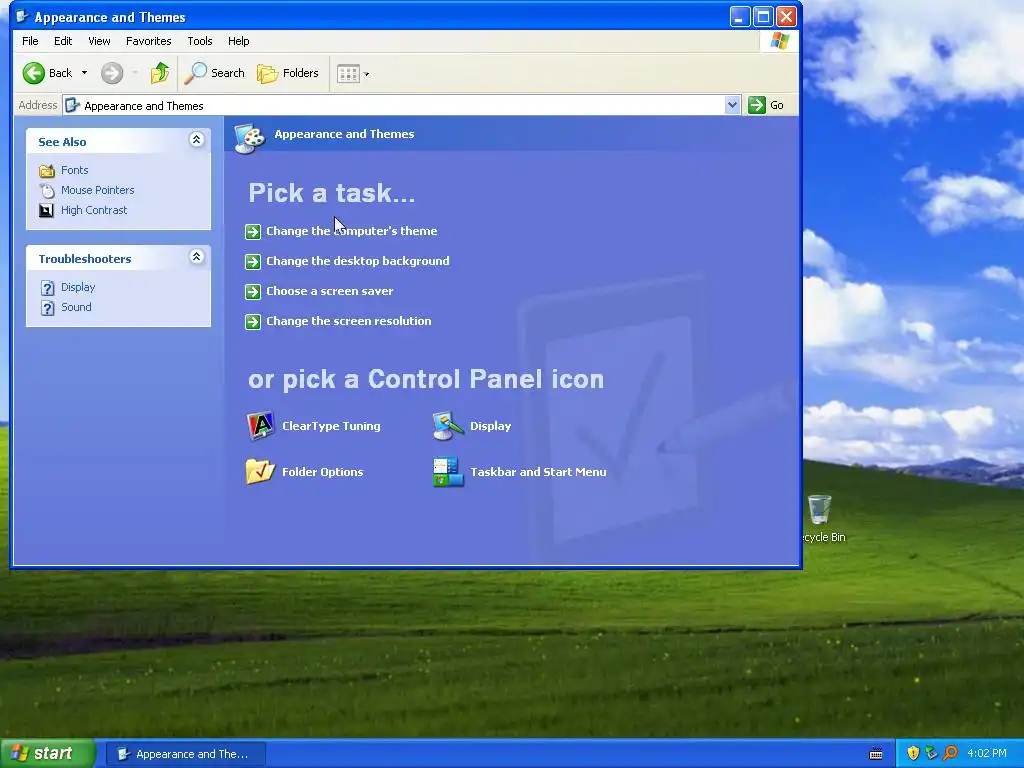This screenshot has width=1024, height=768.
Task: Click the on-screen keyboard taskbar icon
Action: tap(876, 754)
